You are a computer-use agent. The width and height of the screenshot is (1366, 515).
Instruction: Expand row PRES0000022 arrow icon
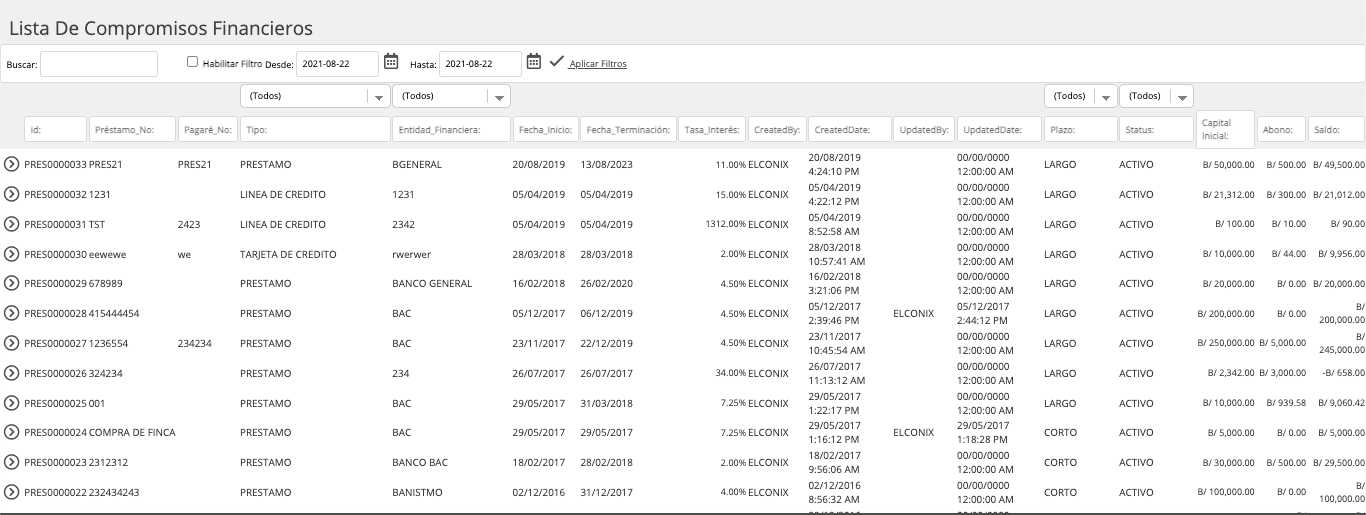pos(12,492)
